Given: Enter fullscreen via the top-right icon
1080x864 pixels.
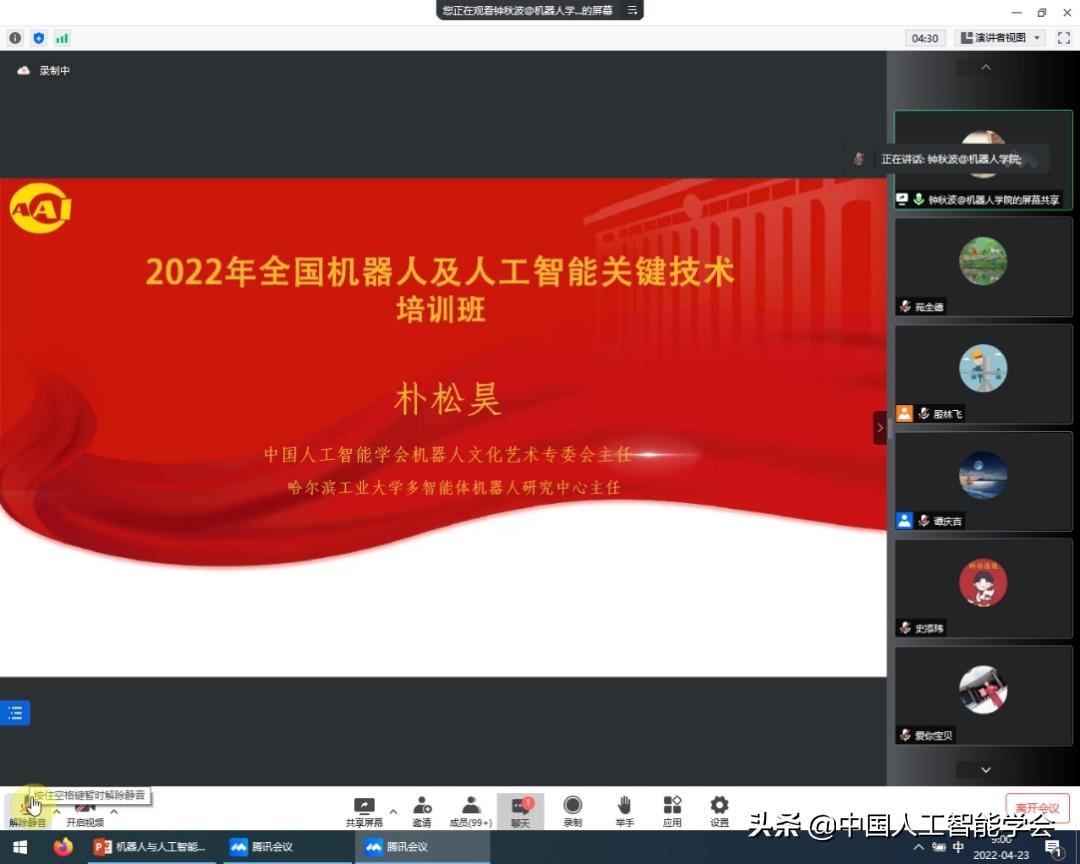Looking at the screenshot, I should (1064, 37).
